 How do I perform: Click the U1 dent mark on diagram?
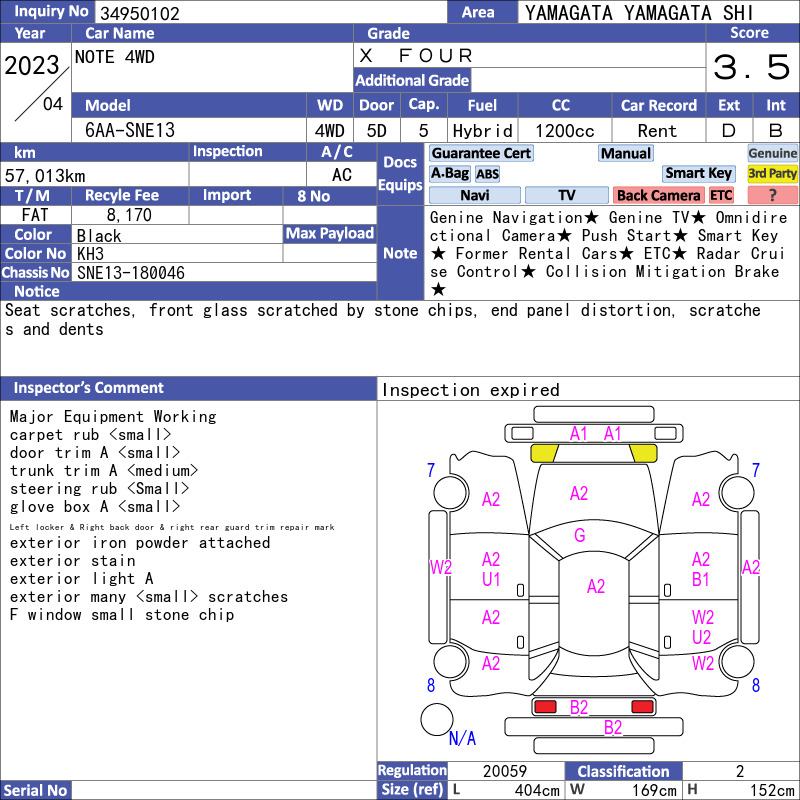(491, 580)
